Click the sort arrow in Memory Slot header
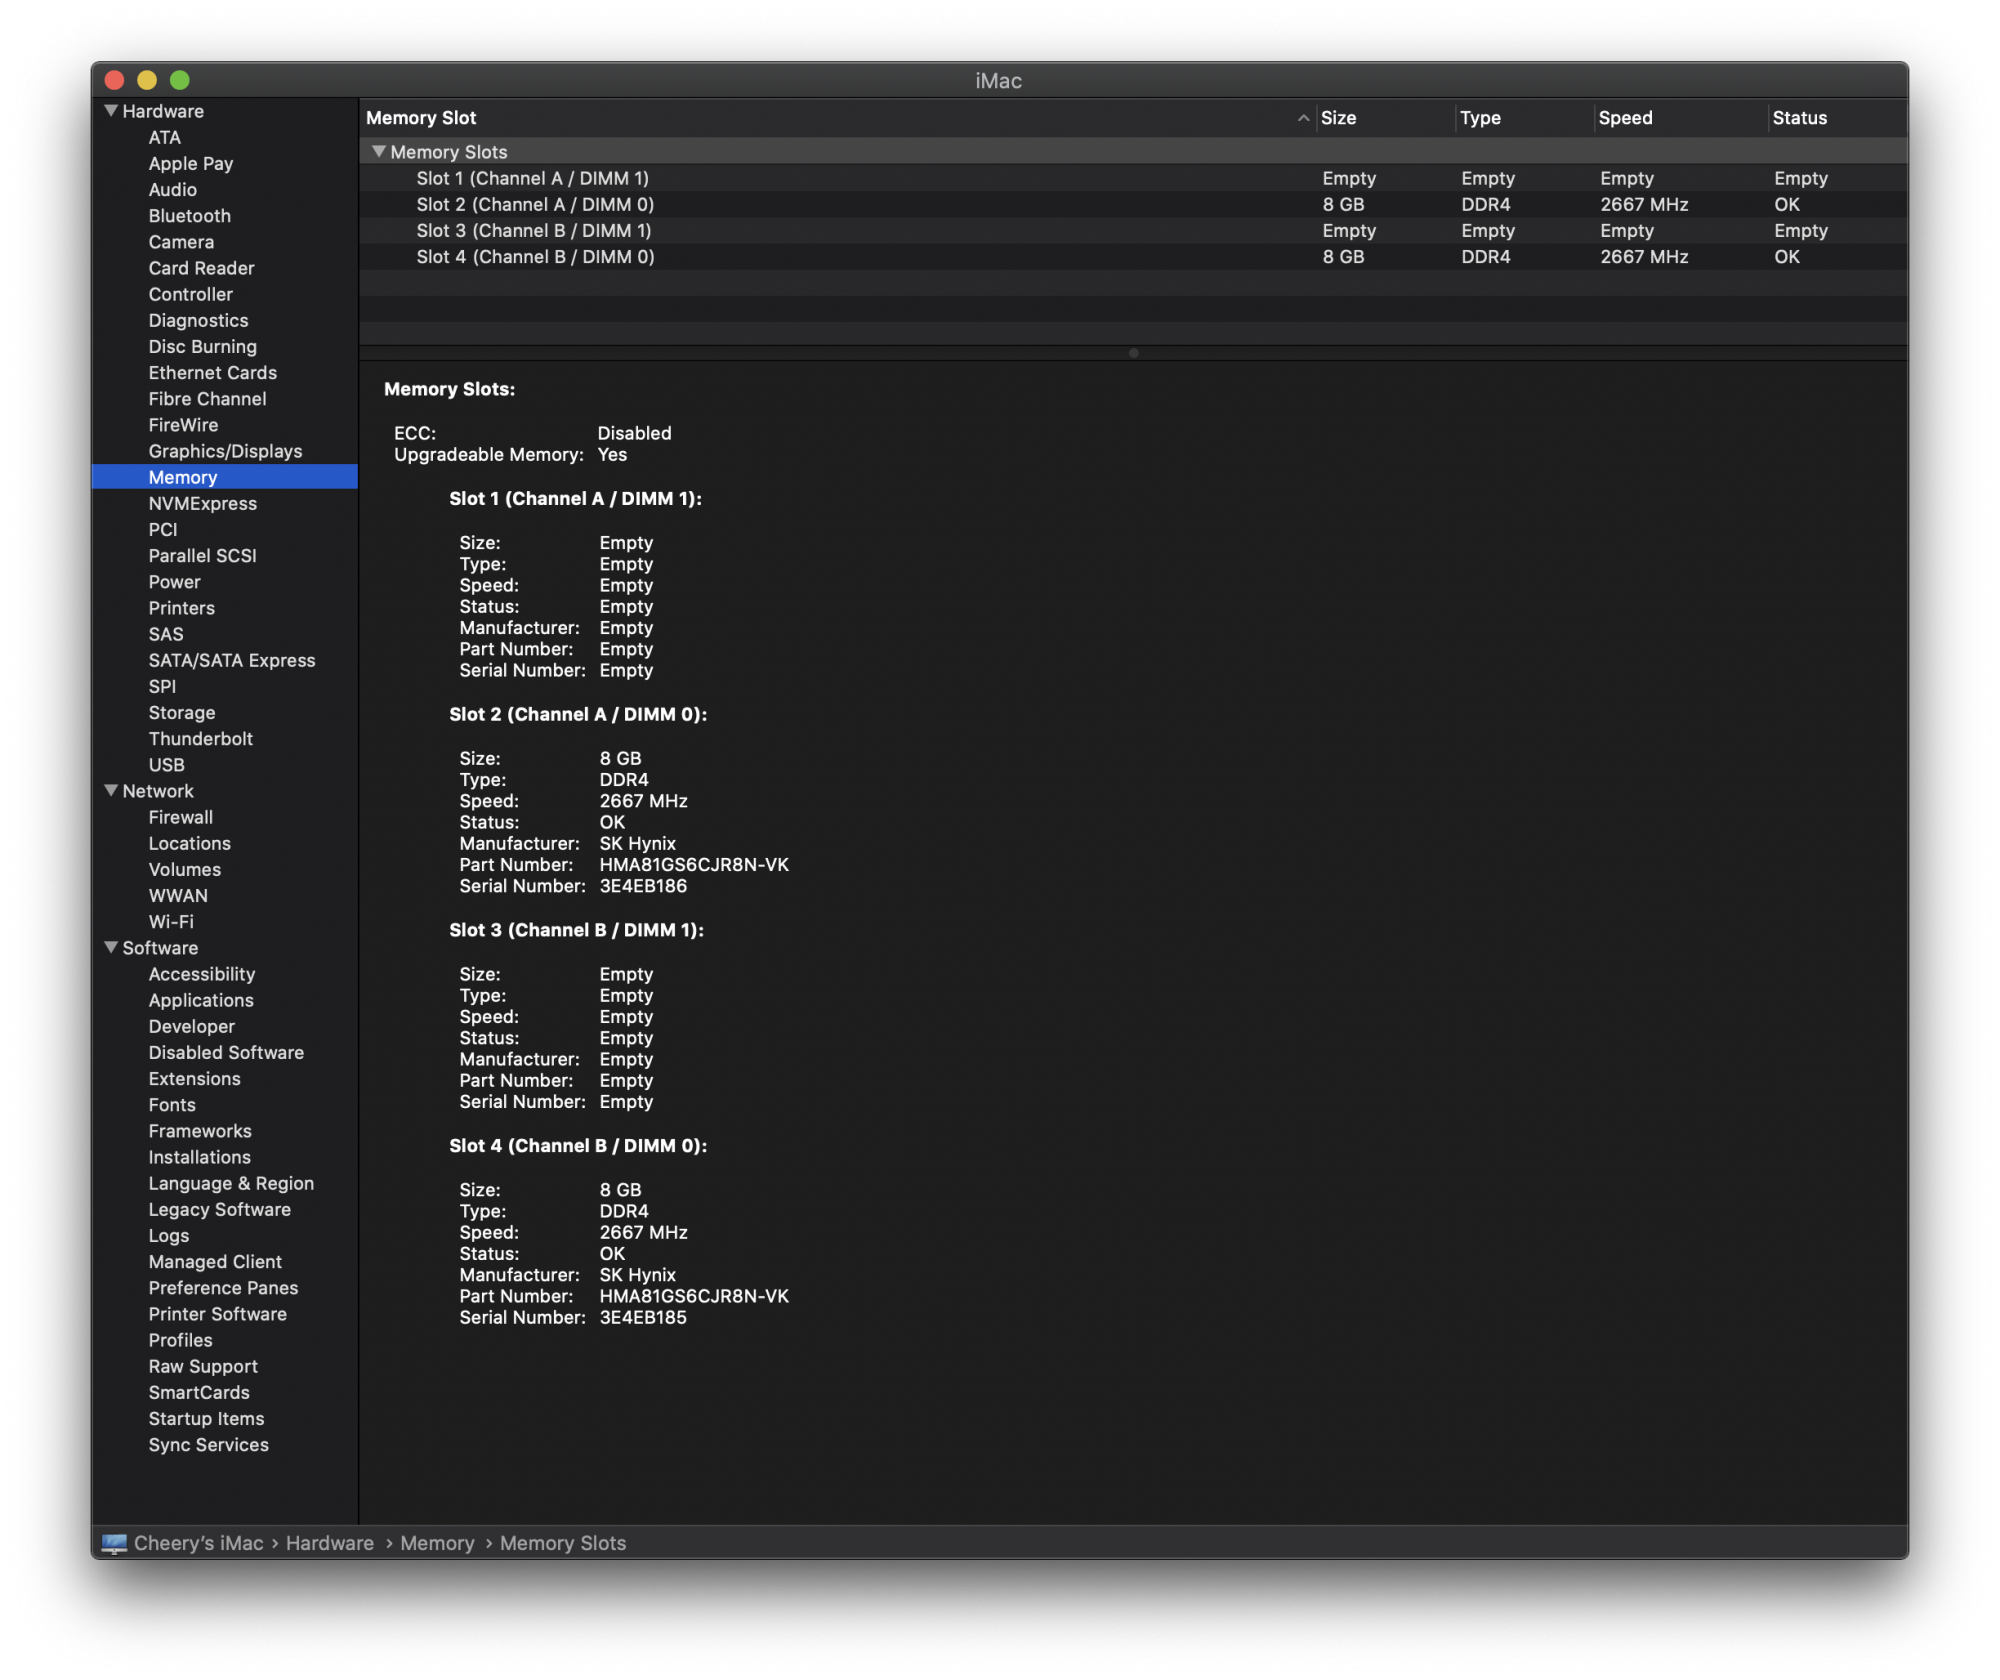Viewport: 2000px width, 1680px height. tap(1303, 118)
